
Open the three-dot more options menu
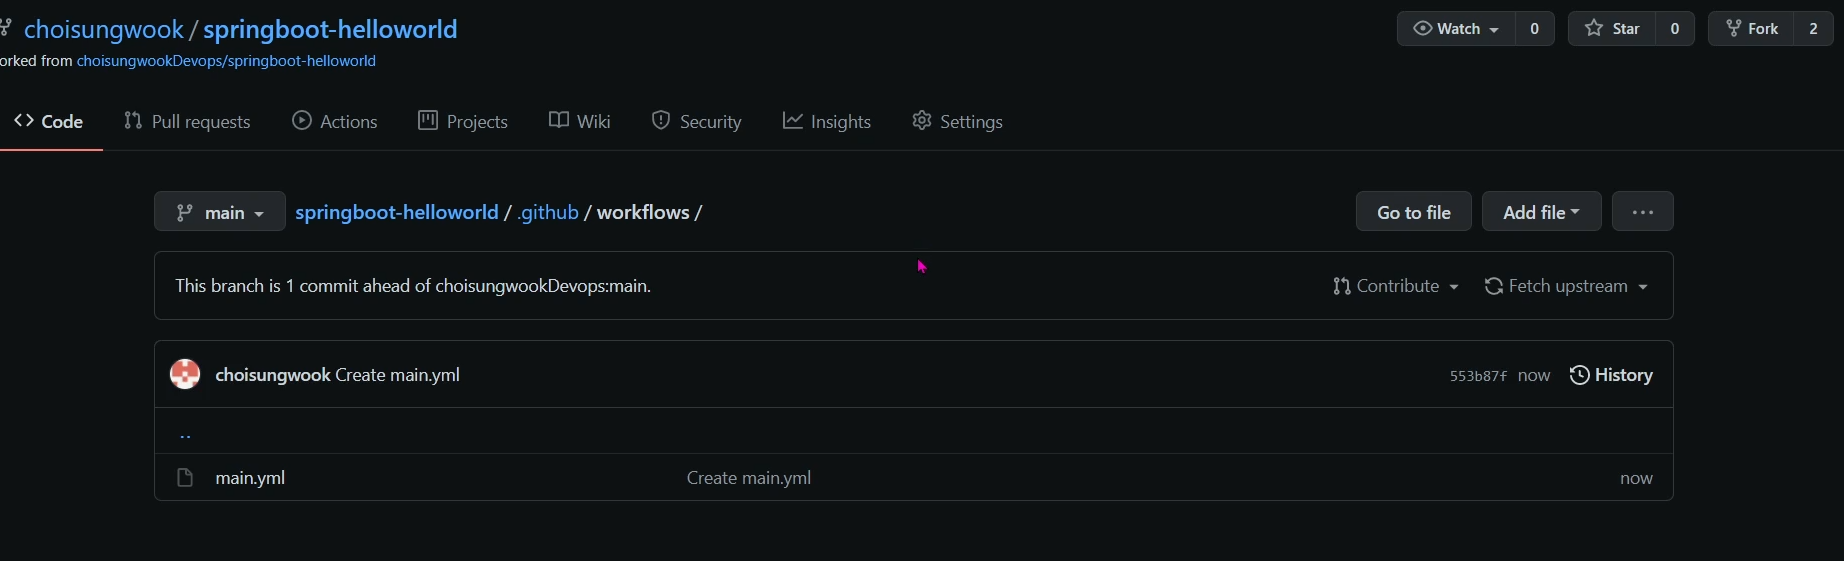tap(1643, 212)
